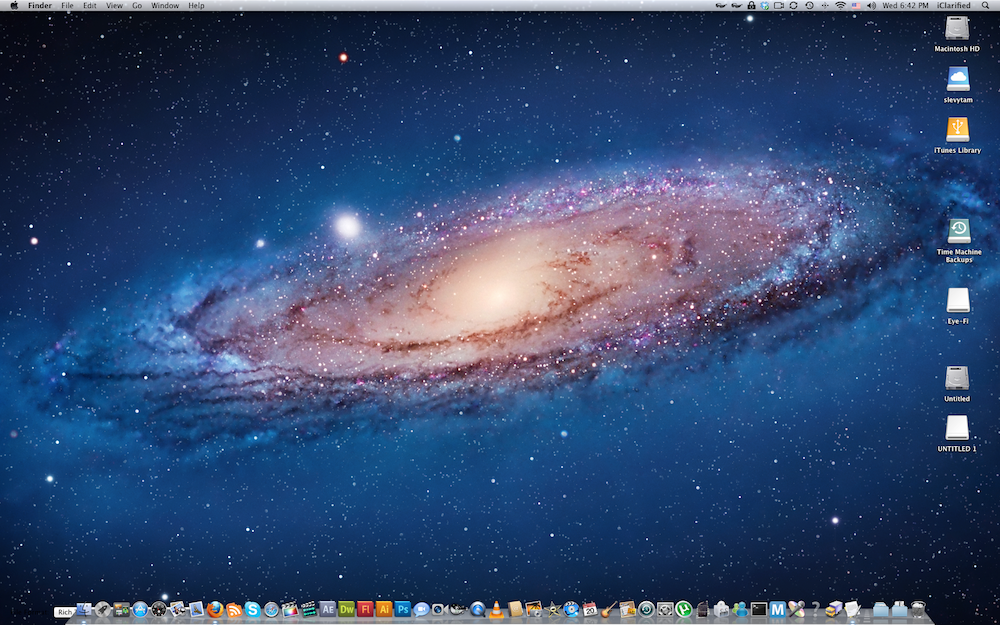Open QuickTime Player in the Dock
1000x625 pixels.
(478, 609)
